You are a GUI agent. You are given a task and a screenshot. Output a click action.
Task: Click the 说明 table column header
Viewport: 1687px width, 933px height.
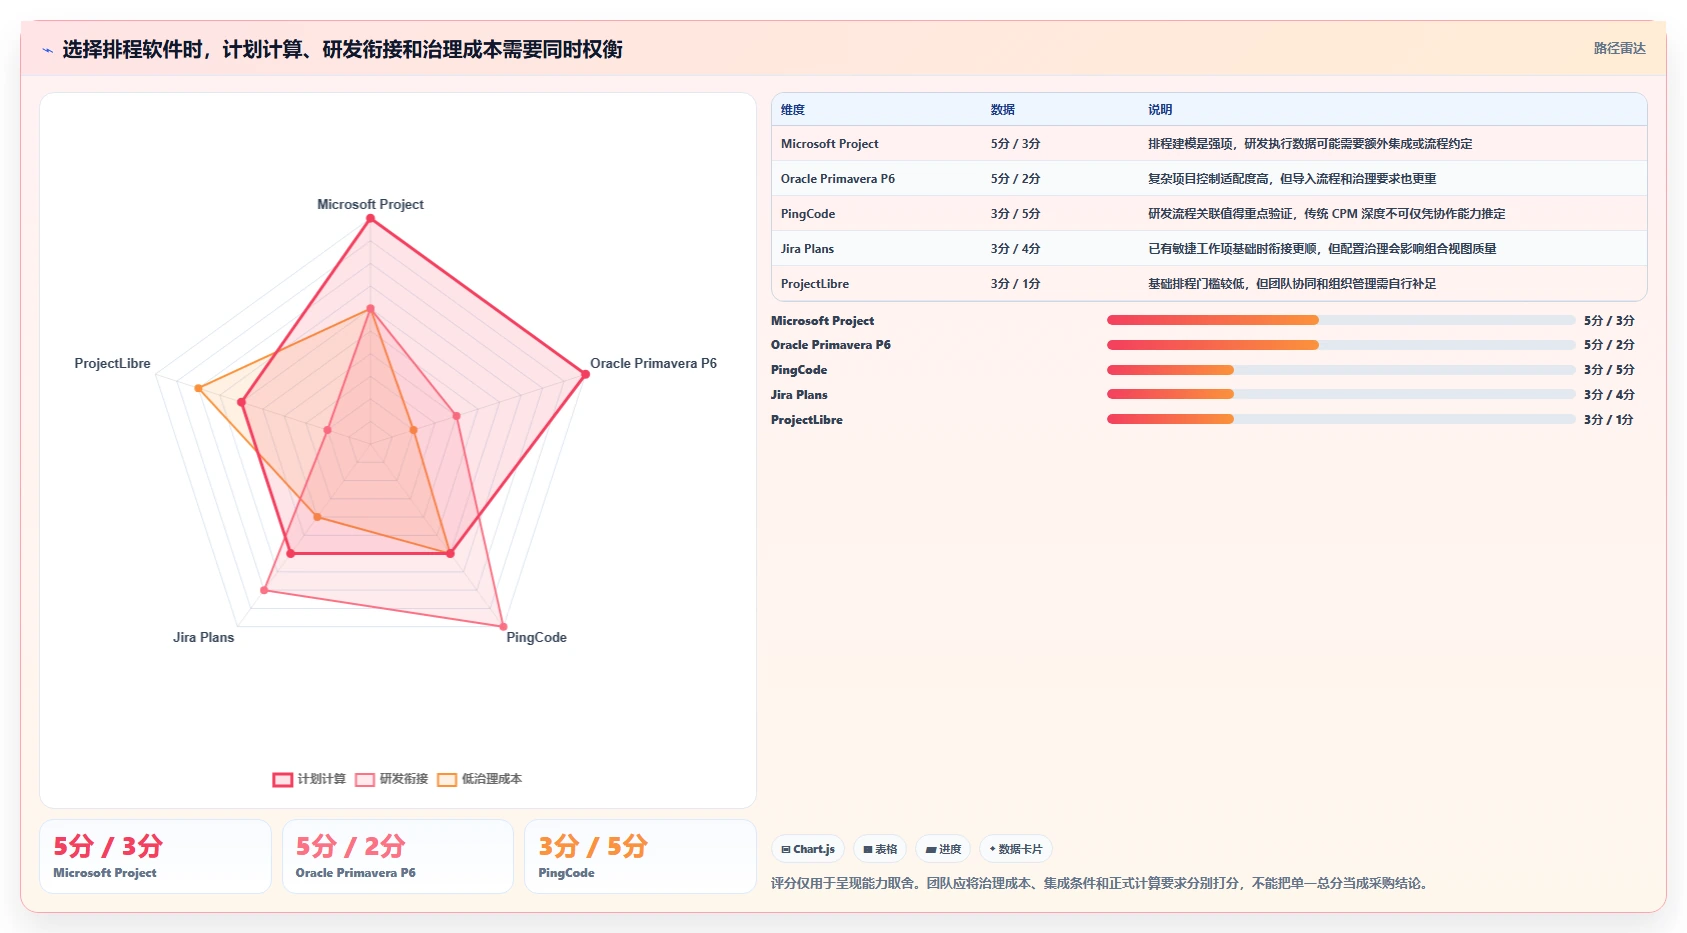point(1160,110)
